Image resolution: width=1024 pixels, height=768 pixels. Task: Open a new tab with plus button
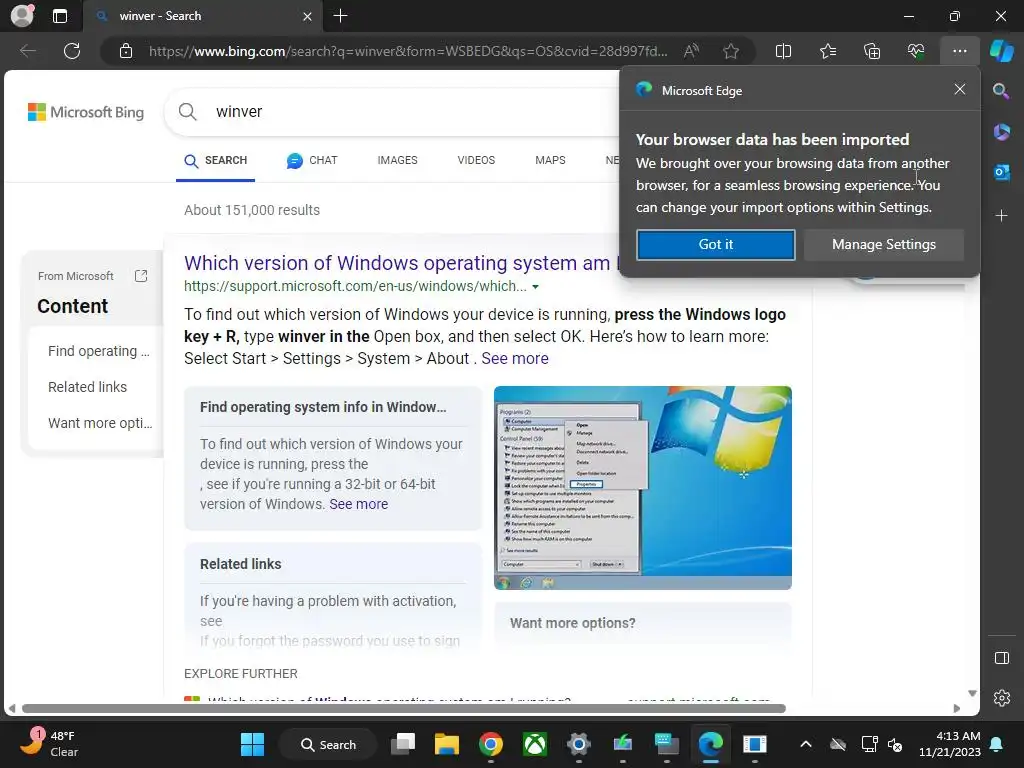point(340,16)
